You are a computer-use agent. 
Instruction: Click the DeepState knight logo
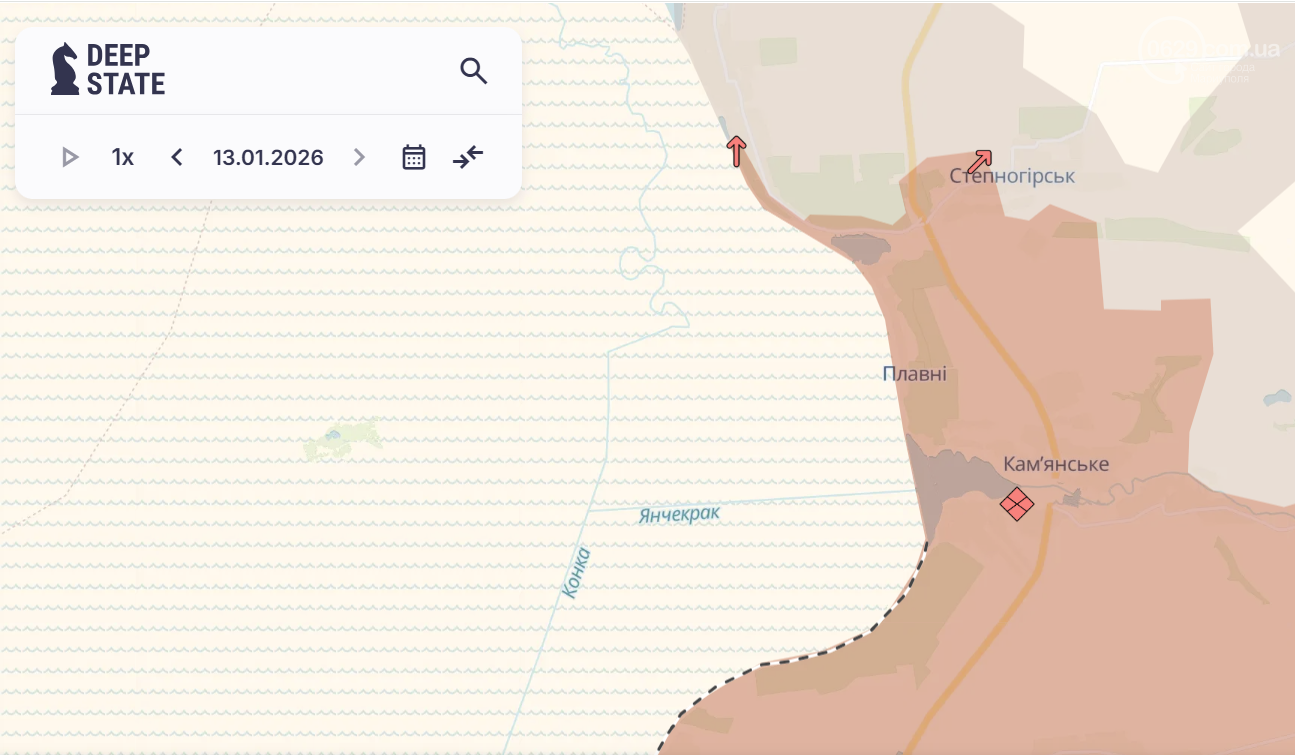[x=65, y=69]
